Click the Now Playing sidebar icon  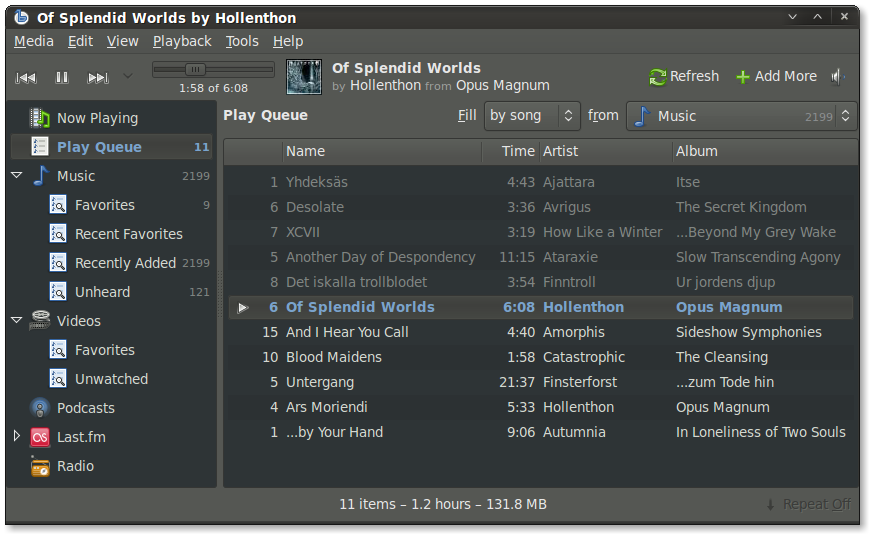pyautogui.click(x=39, y=118)
